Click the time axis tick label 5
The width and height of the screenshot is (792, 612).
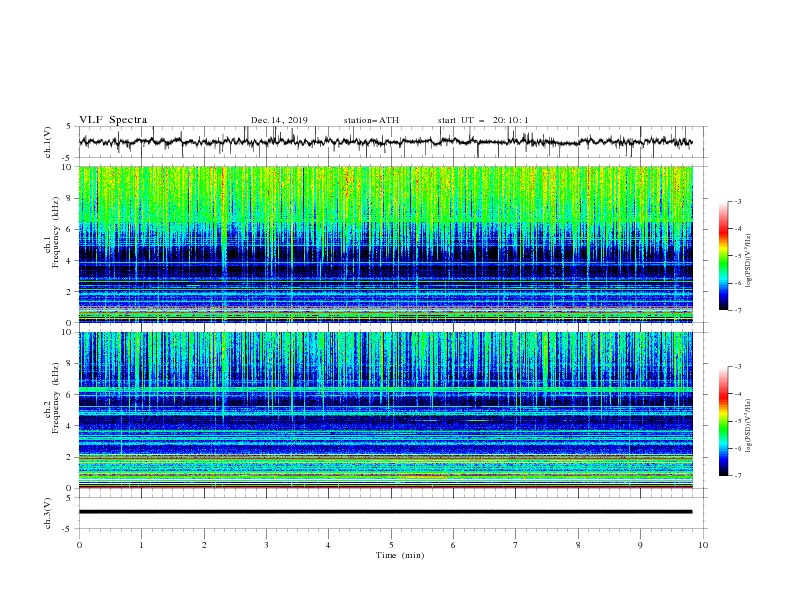[x=391, y=545]
